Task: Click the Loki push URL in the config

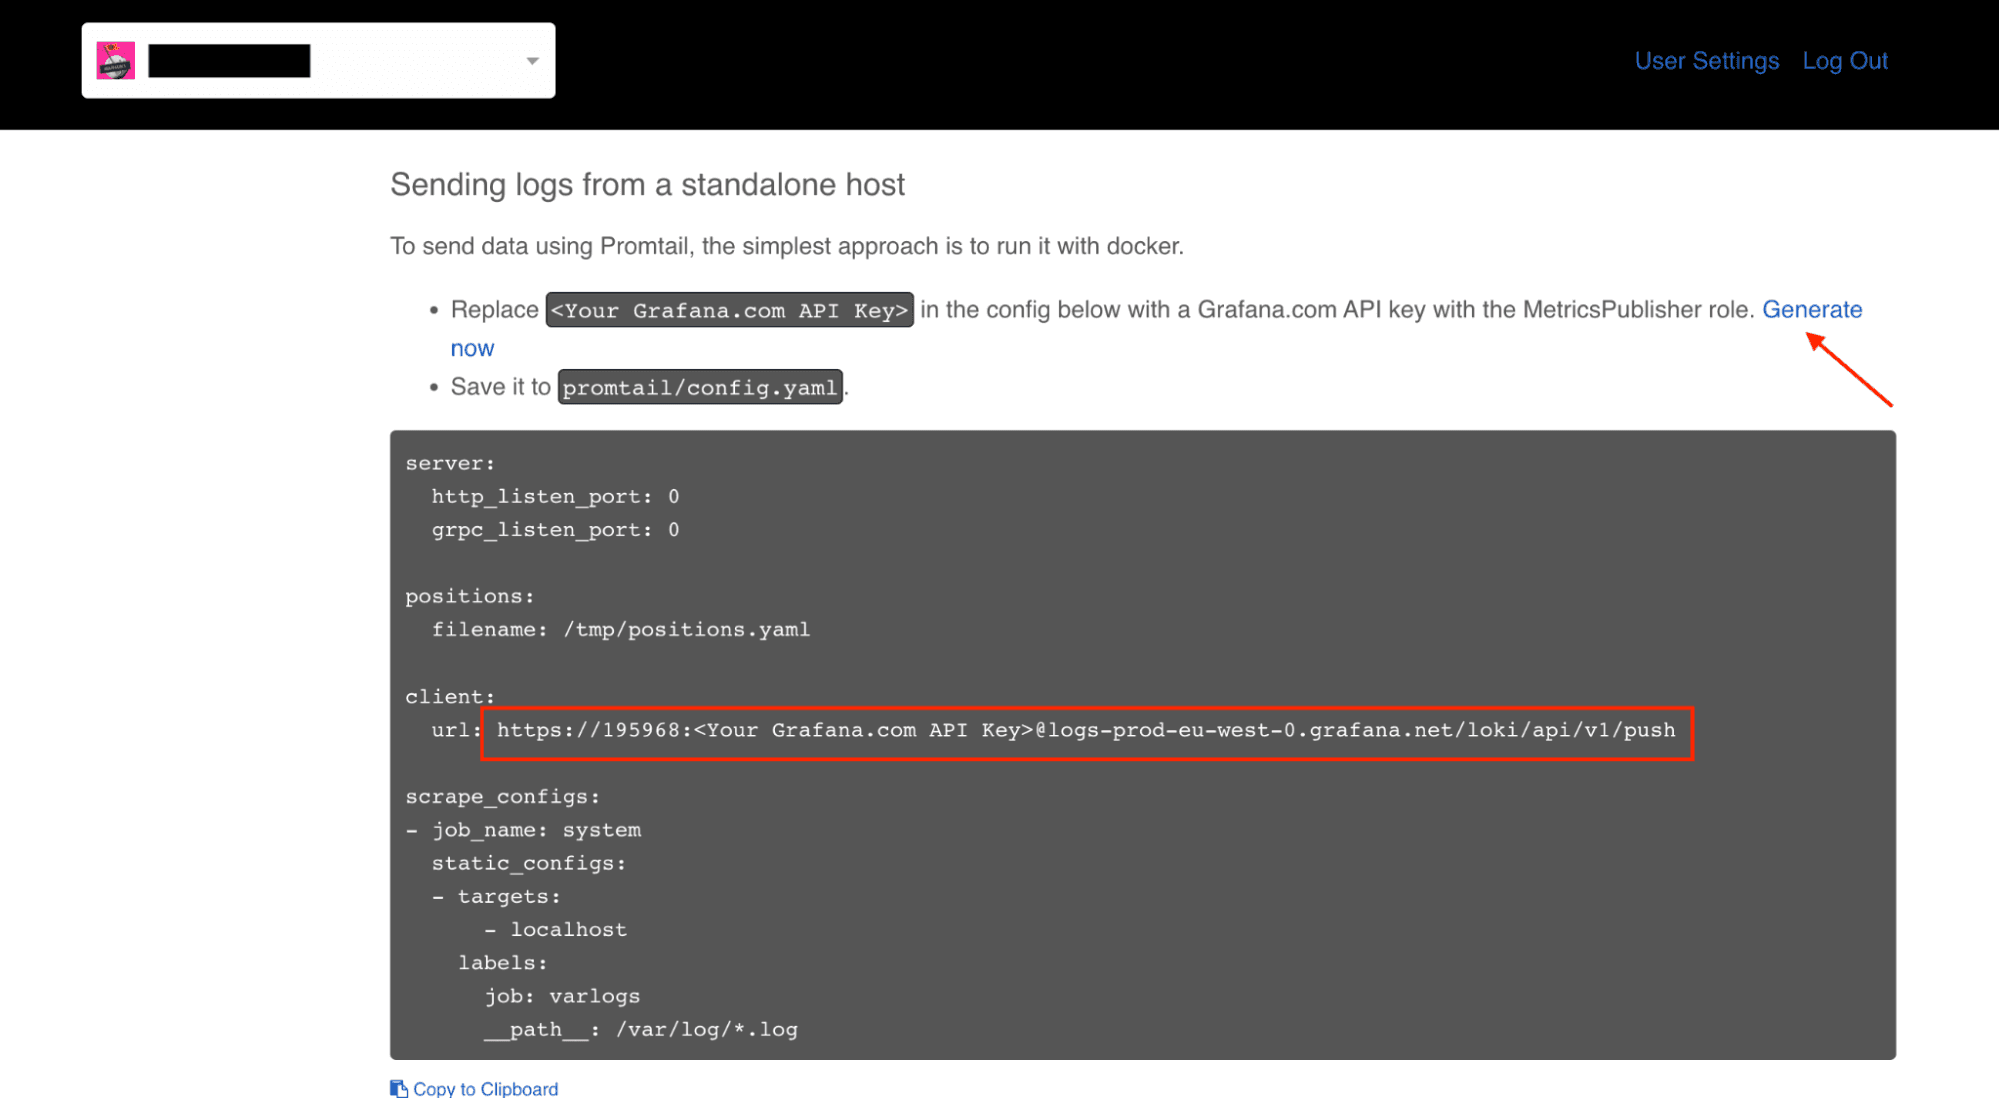Action: pos(1085,731)
